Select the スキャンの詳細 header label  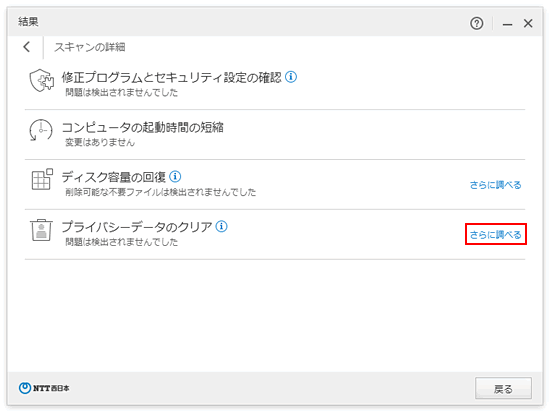(90, 47)
